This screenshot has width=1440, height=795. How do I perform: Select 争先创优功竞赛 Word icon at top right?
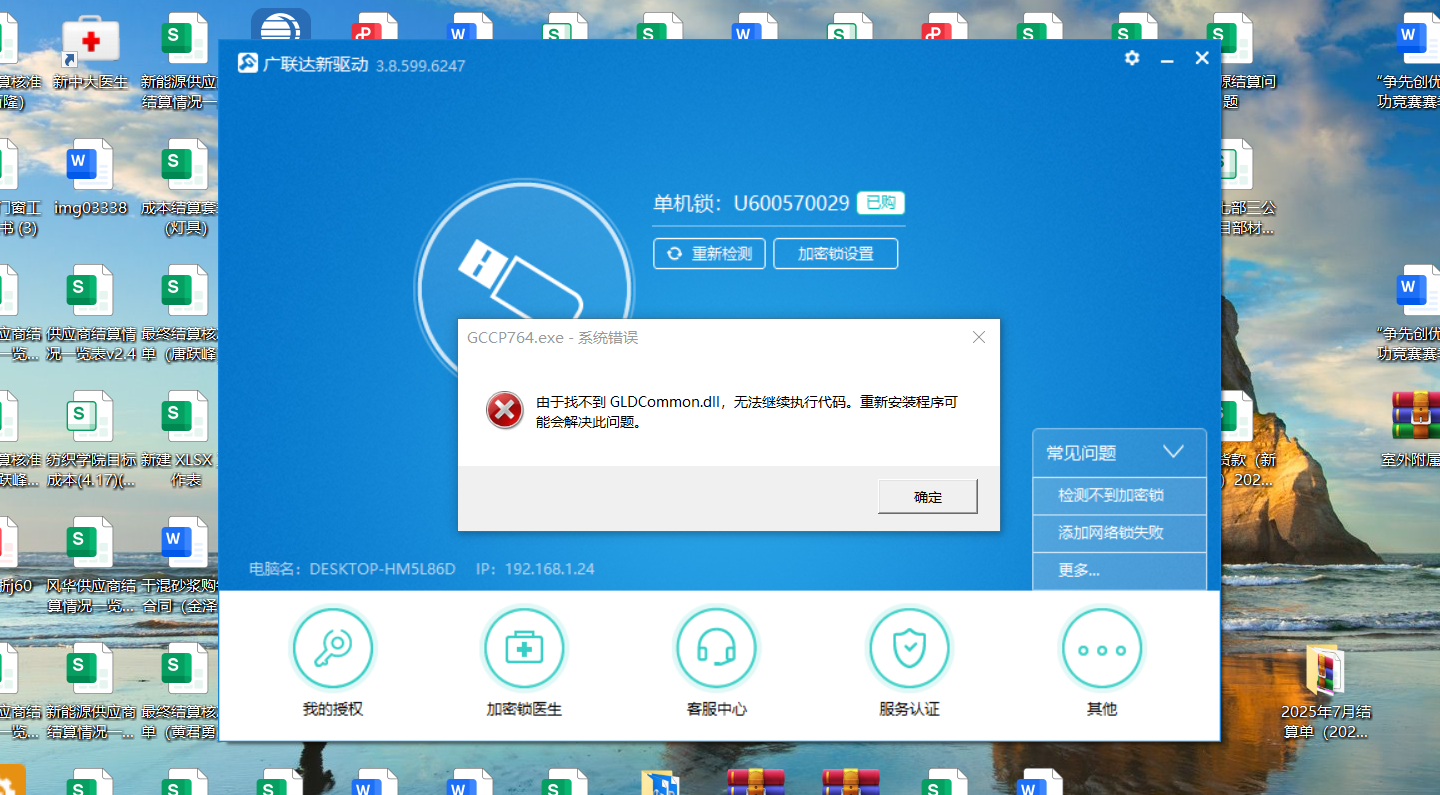[1412, 63]
